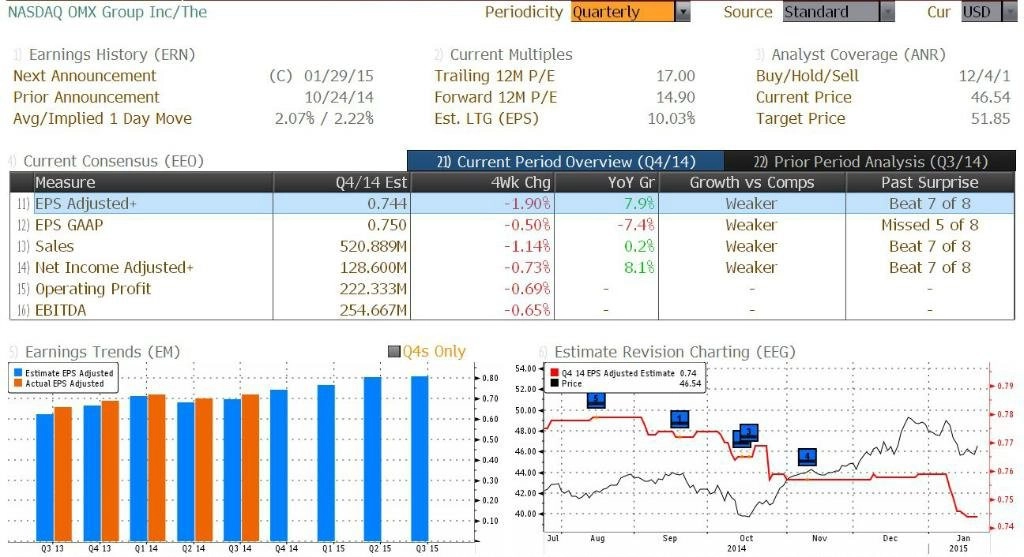
Task: Click the red Q4 14 EPS estimate legend icon
Action: tap(555, 372)
